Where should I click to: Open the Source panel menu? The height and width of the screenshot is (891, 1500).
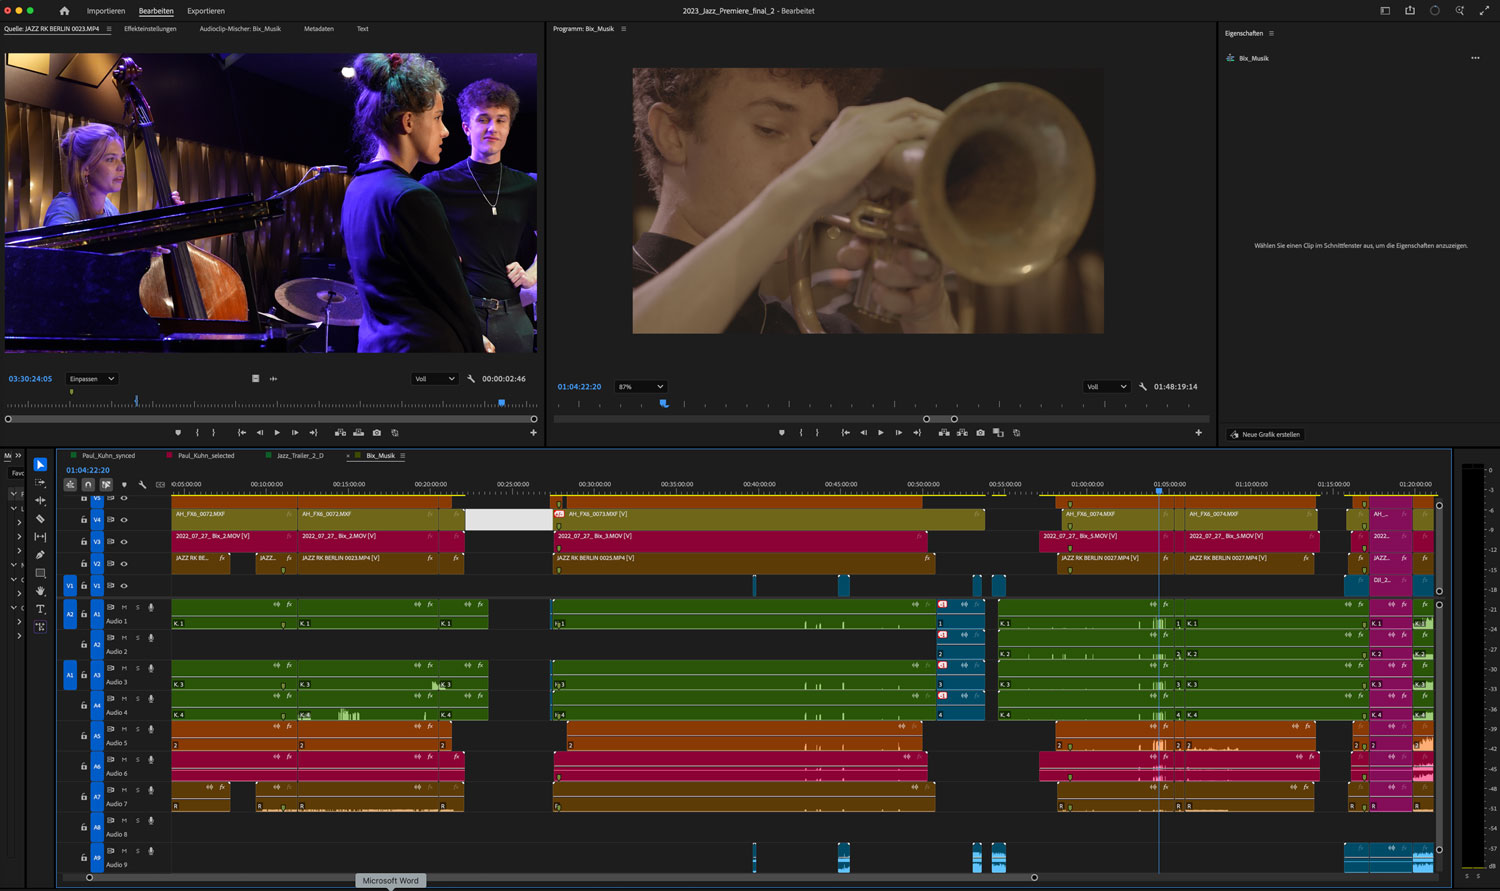[x=109, y=29]
